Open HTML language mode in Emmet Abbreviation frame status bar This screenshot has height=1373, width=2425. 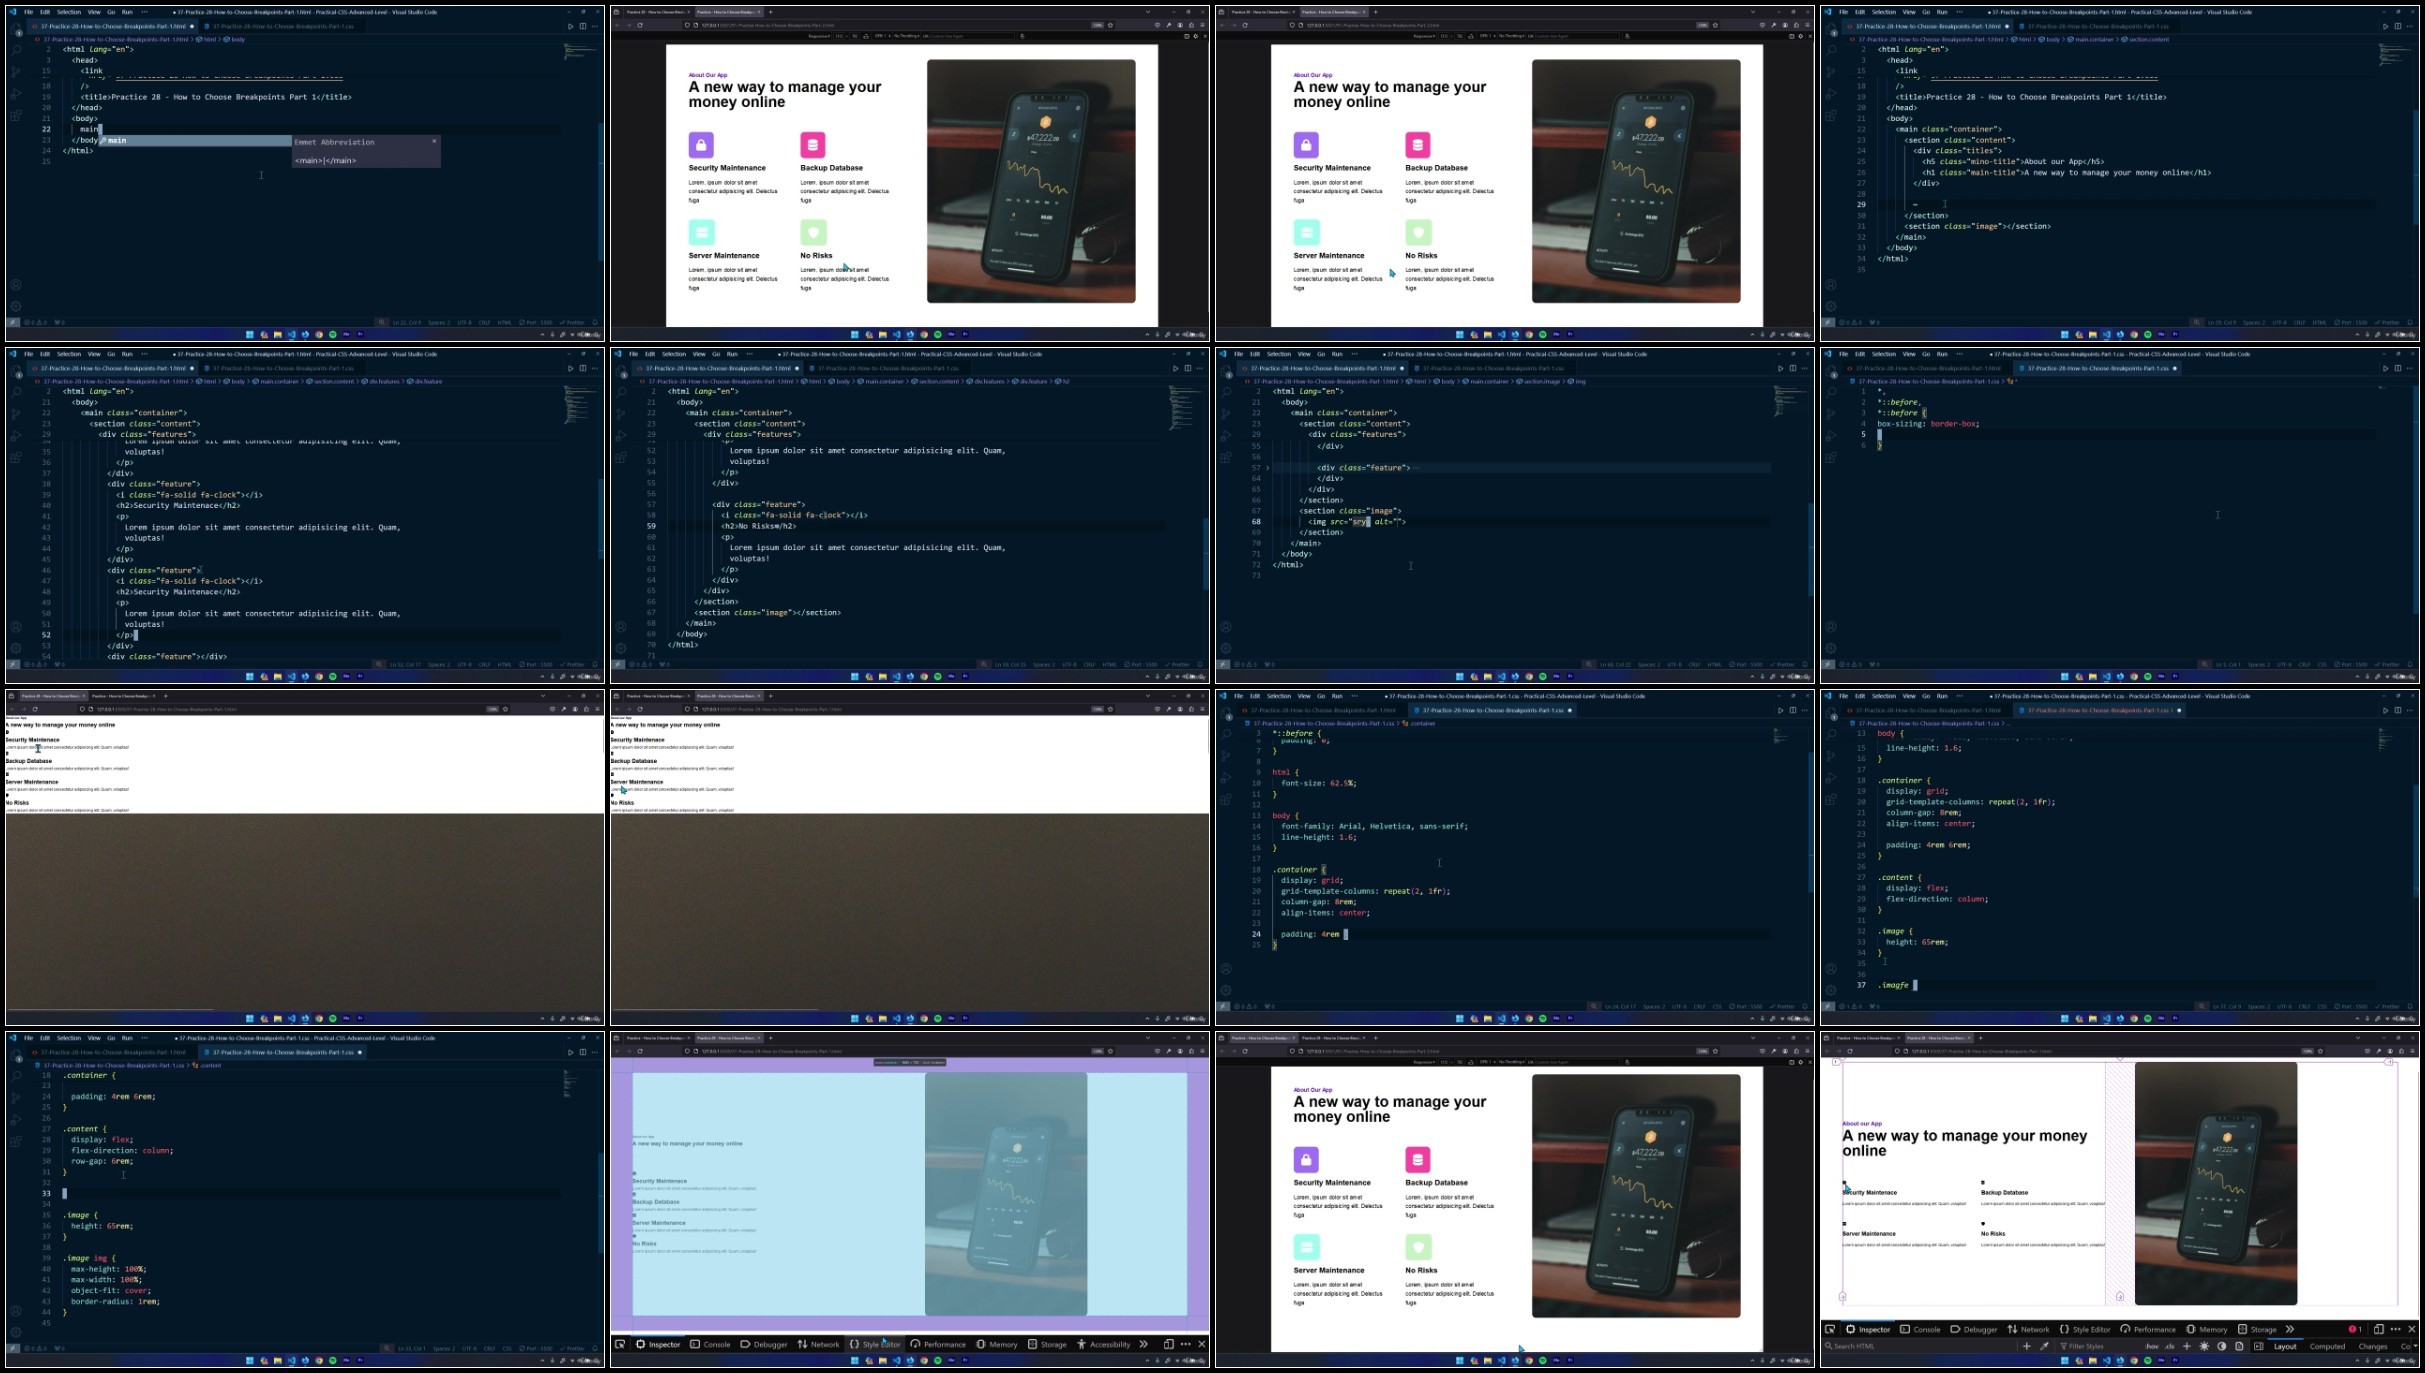505,323
